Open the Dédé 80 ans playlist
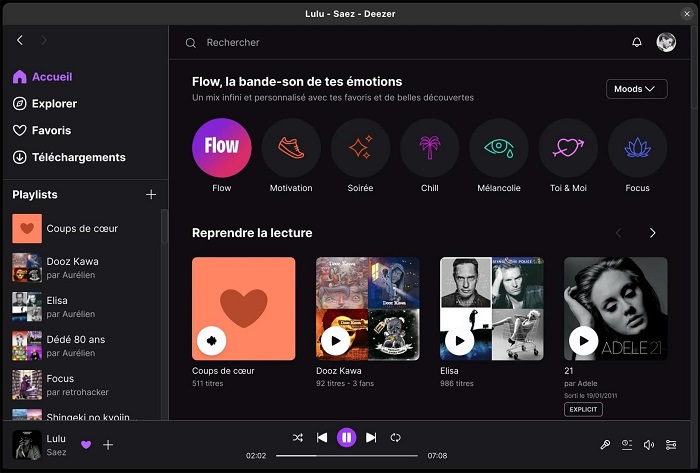The image size is (700, 473). click(83, 346)
